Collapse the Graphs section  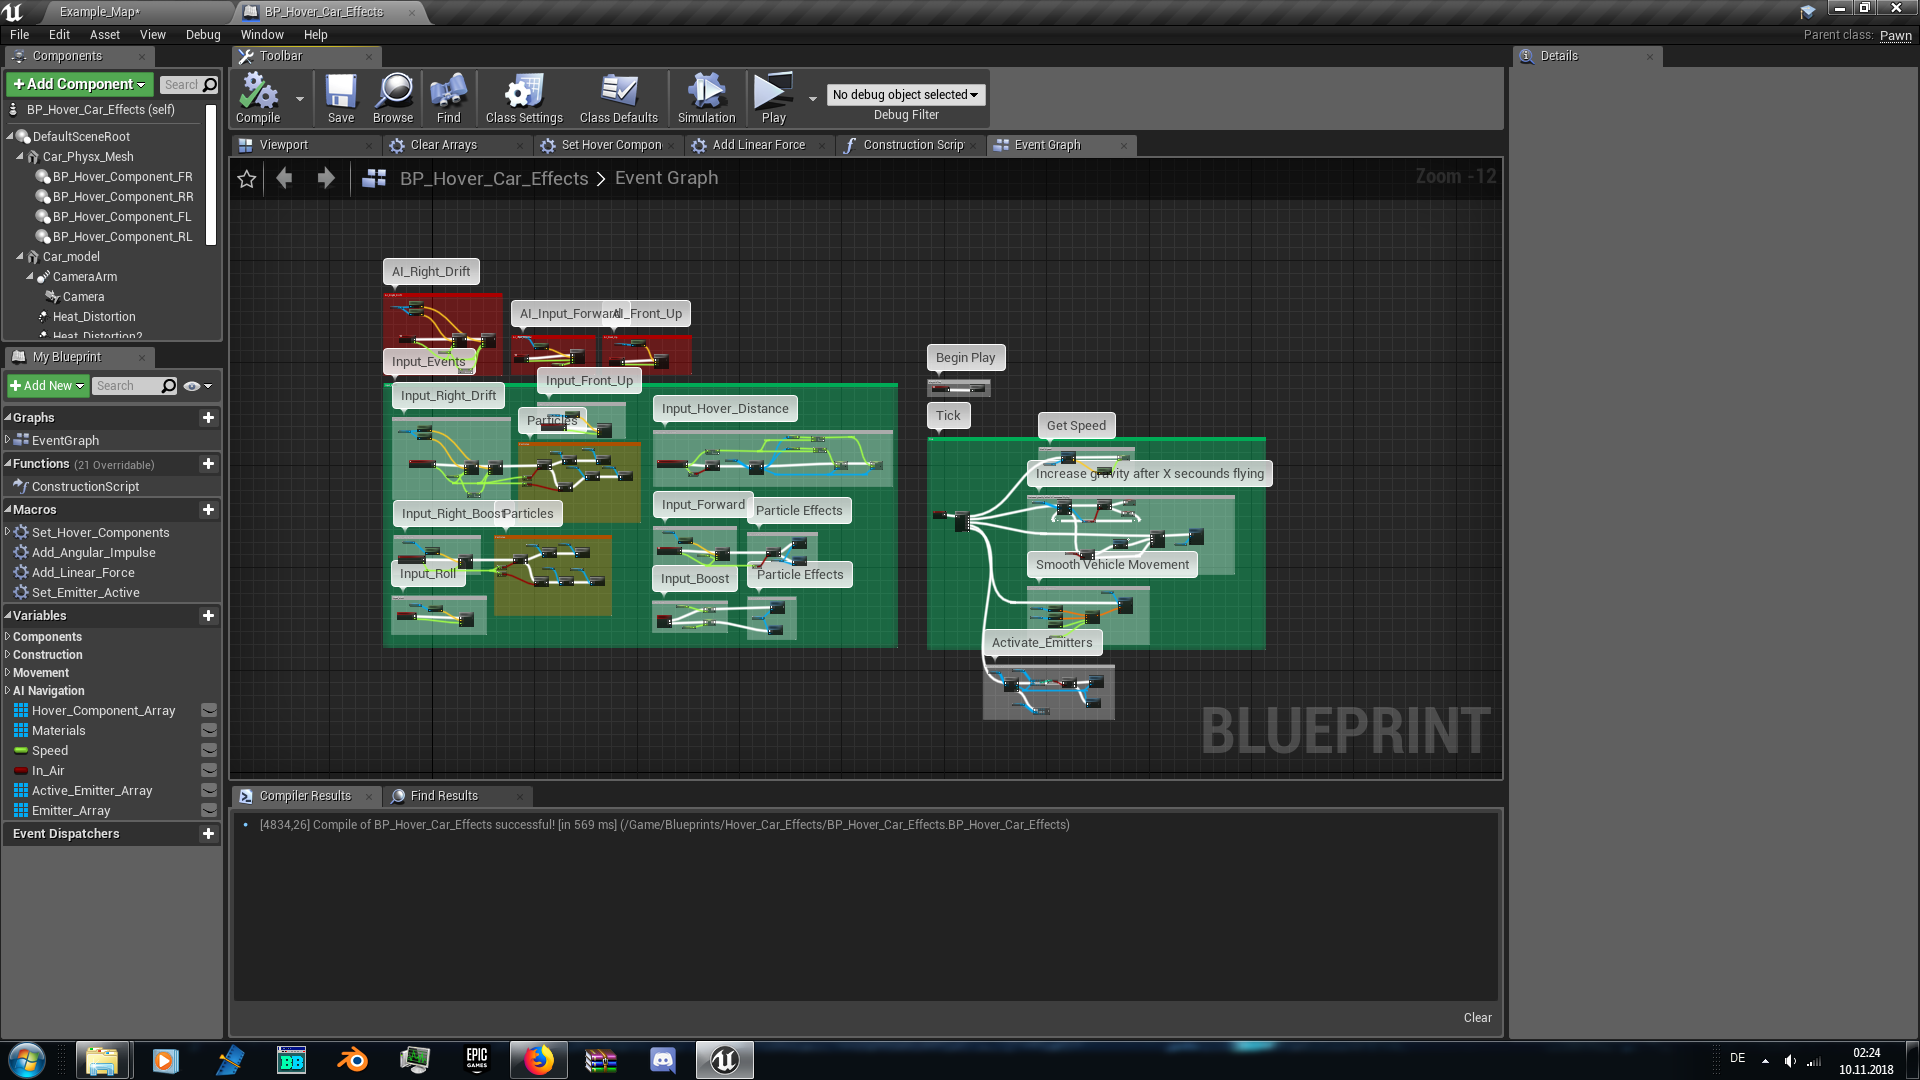pyautogui.click(x=8, y=418)
